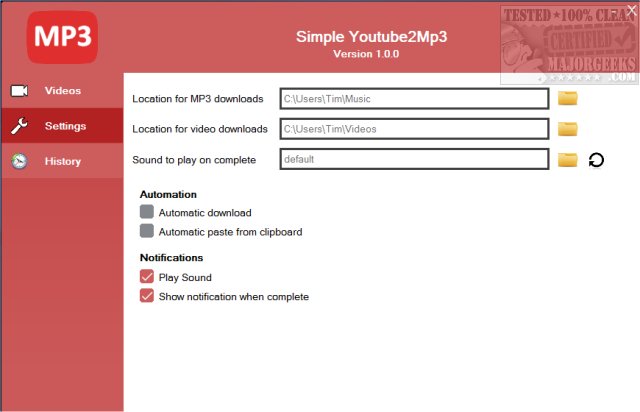Screen dimensions: 640x412
Task: Click the Version 1.0.0 text
Action: [366, 54]
